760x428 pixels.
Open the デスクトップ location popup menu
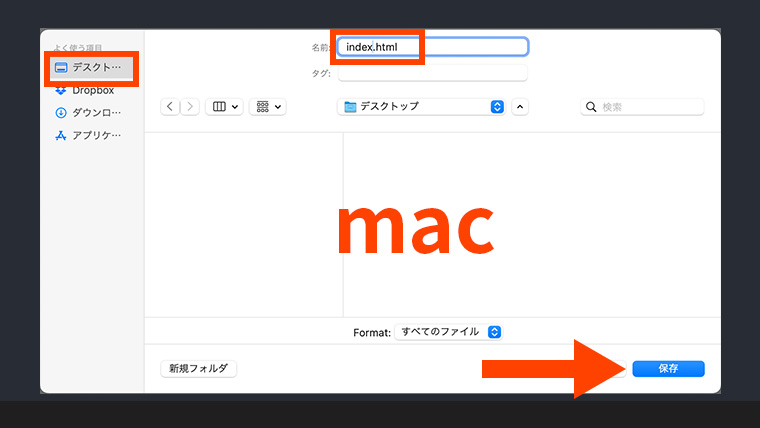[423, 106]
